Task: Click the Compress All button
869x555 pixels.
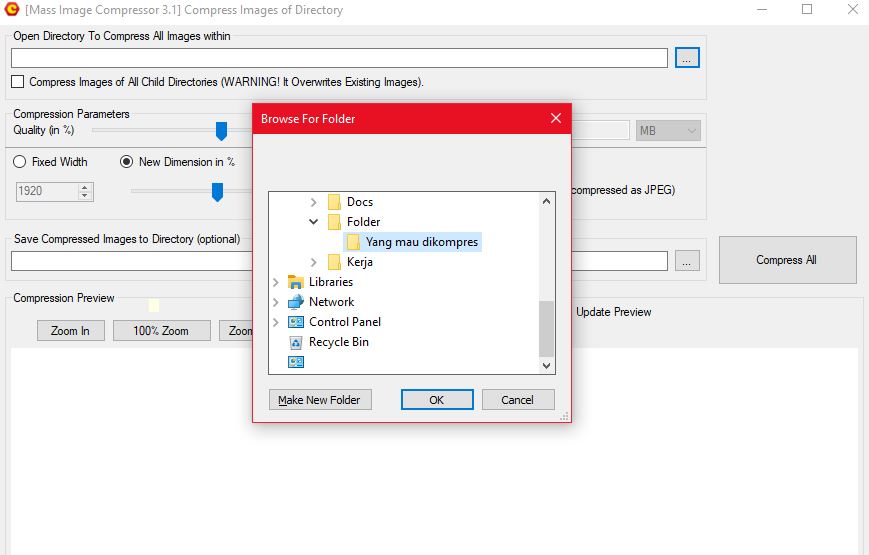Action: tap(788, 260)
